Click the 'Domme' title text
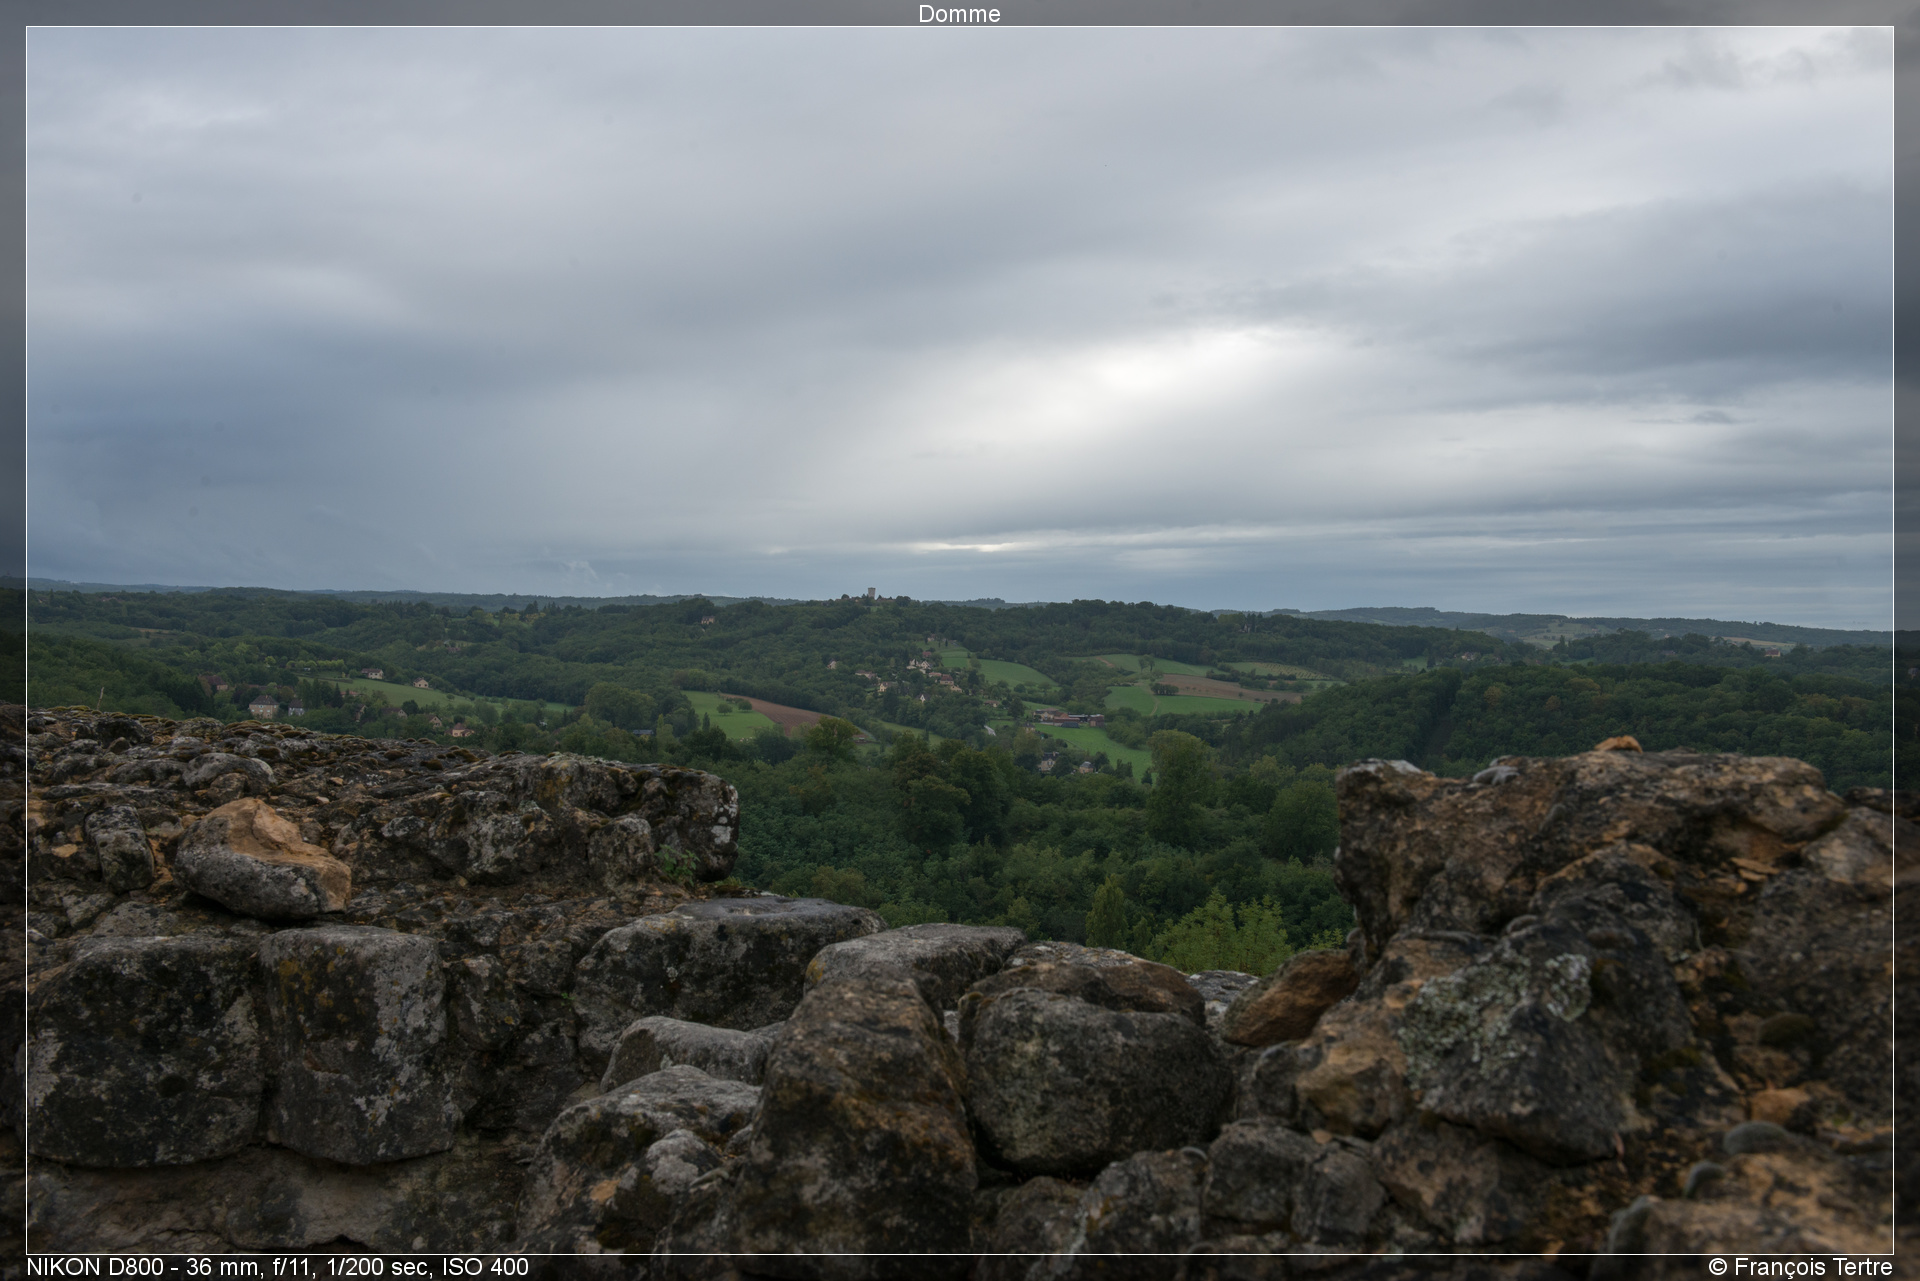 point(959,14)
